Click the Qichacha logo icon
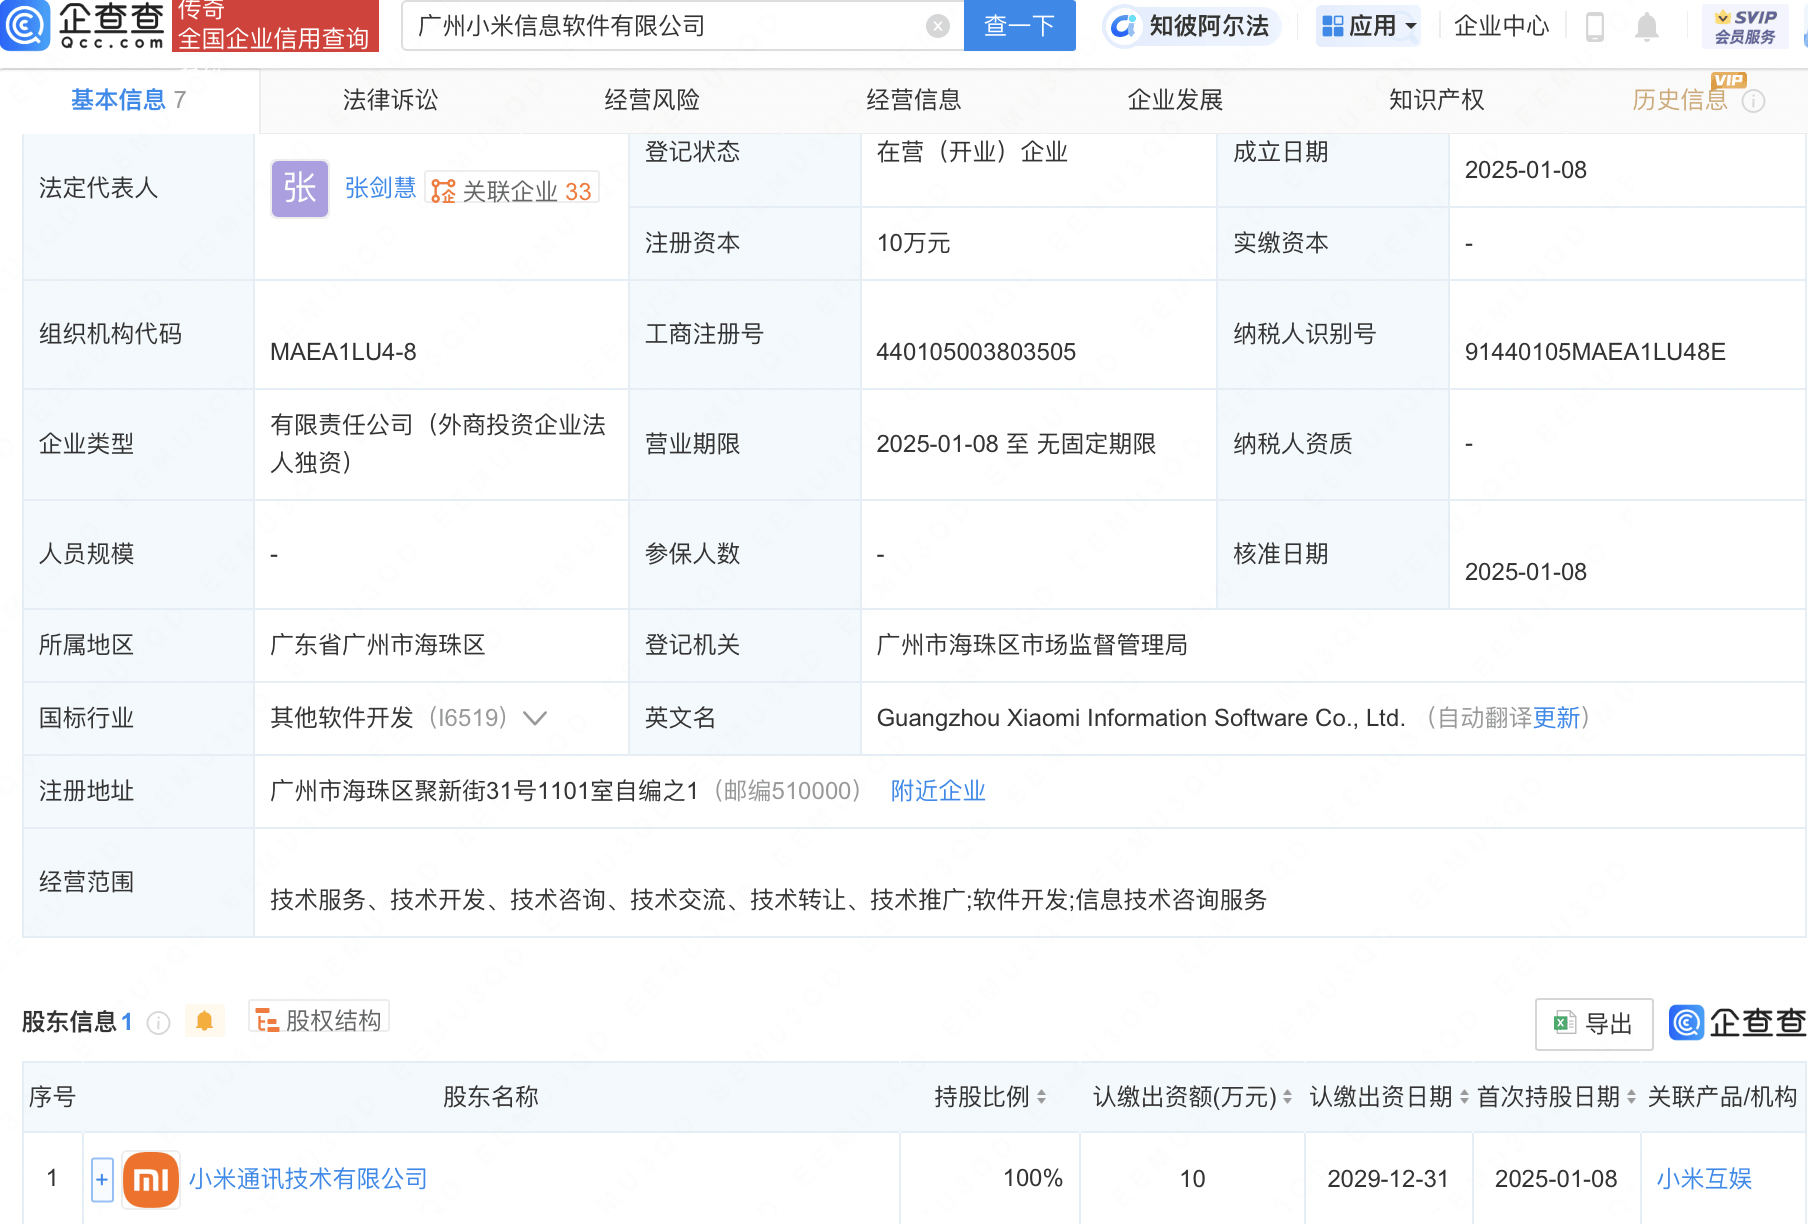 (24, 25)
